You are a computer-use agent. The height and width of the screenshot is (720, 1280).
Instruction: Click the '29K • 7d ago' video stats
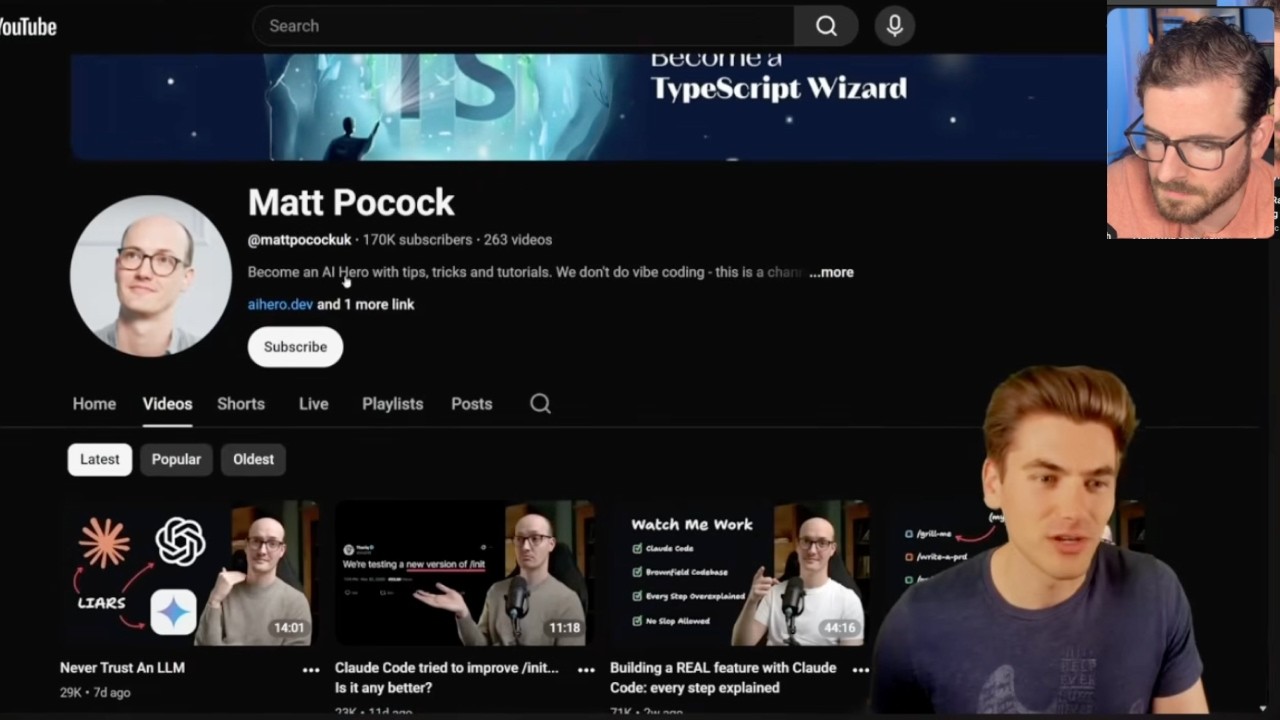[x=95, y=692]
